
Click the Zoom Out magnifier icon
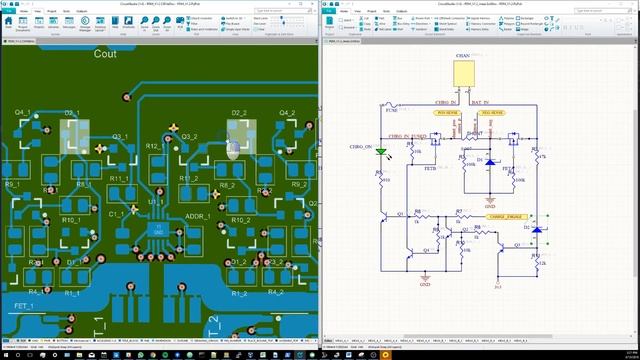(156, 24)
